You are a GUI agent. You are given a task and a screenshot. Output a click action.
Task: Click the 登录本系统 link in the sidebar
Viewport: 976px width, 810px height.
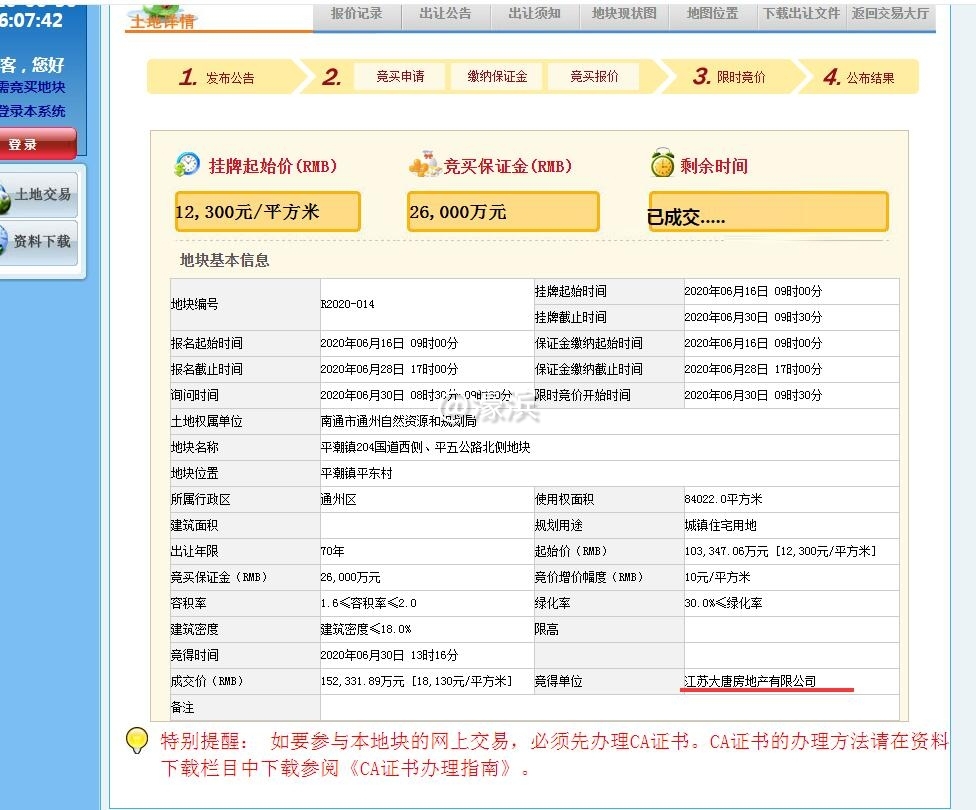[30, 110]
